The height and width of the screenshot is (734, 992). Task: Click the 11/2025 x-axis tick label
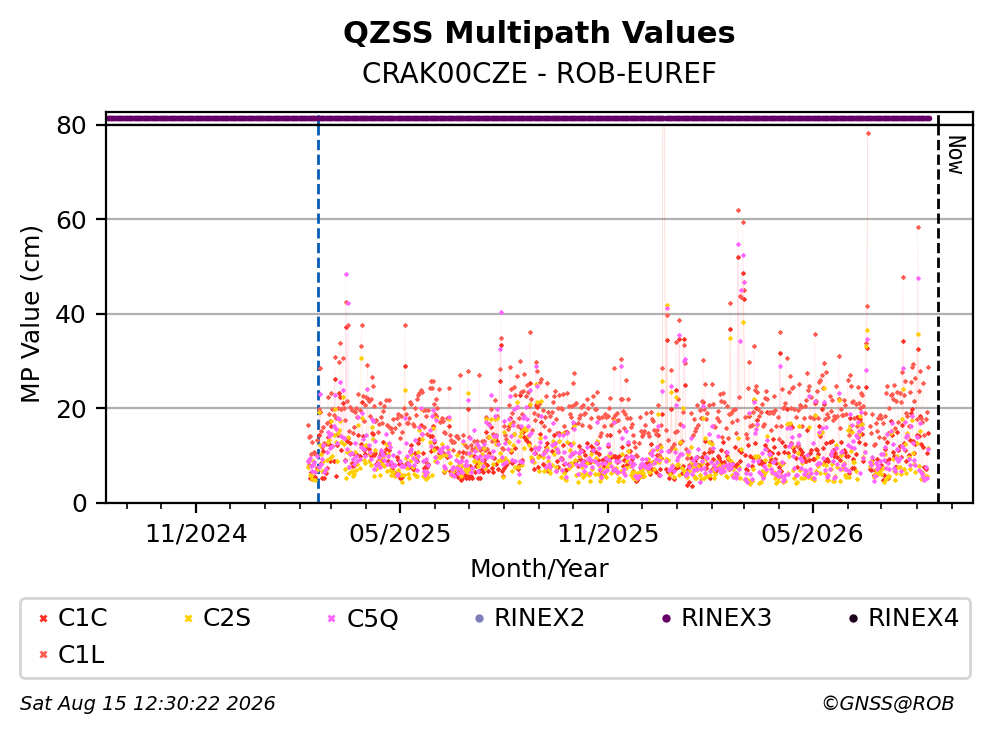[608, 534]
